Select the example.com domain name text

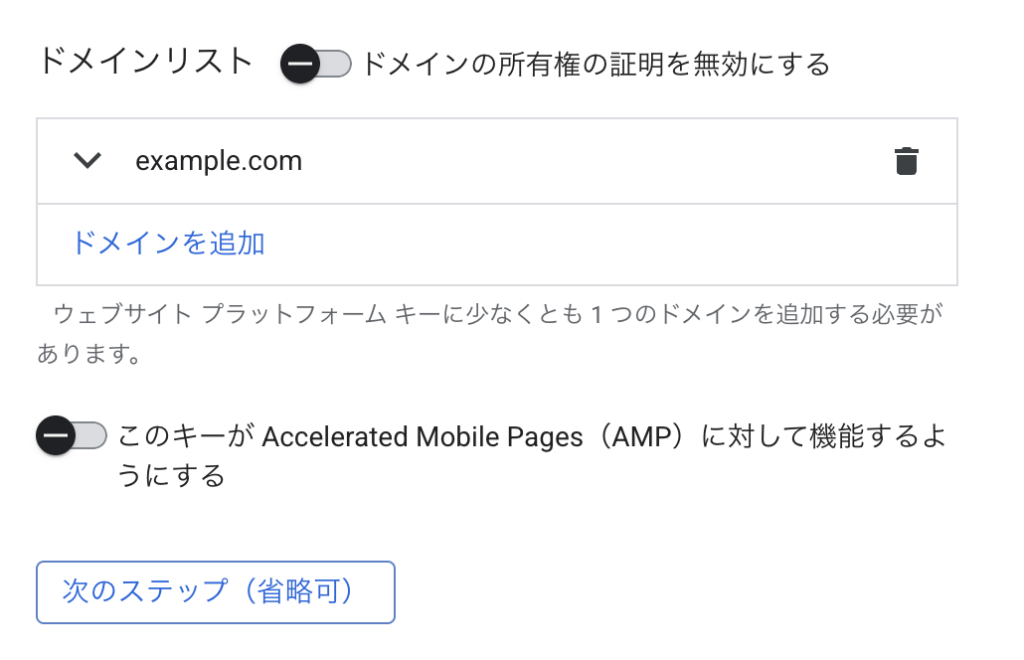tap(219, 161)
